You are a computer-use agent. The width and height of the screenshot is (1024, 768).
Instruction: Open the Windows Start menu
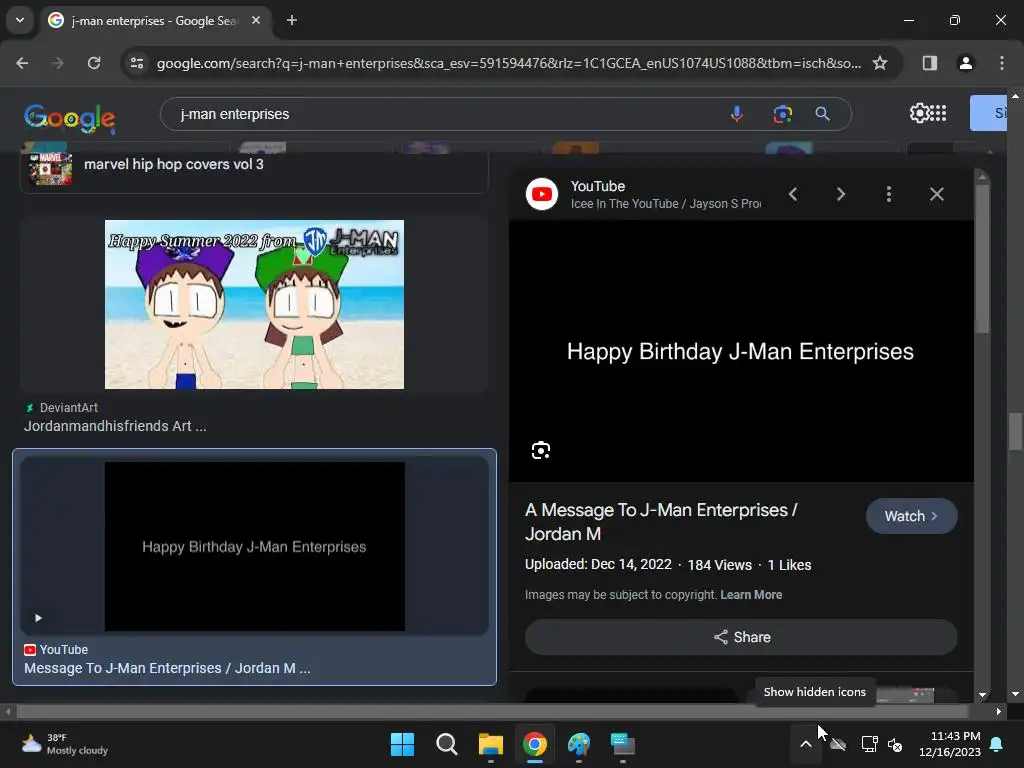pos(402,744)
